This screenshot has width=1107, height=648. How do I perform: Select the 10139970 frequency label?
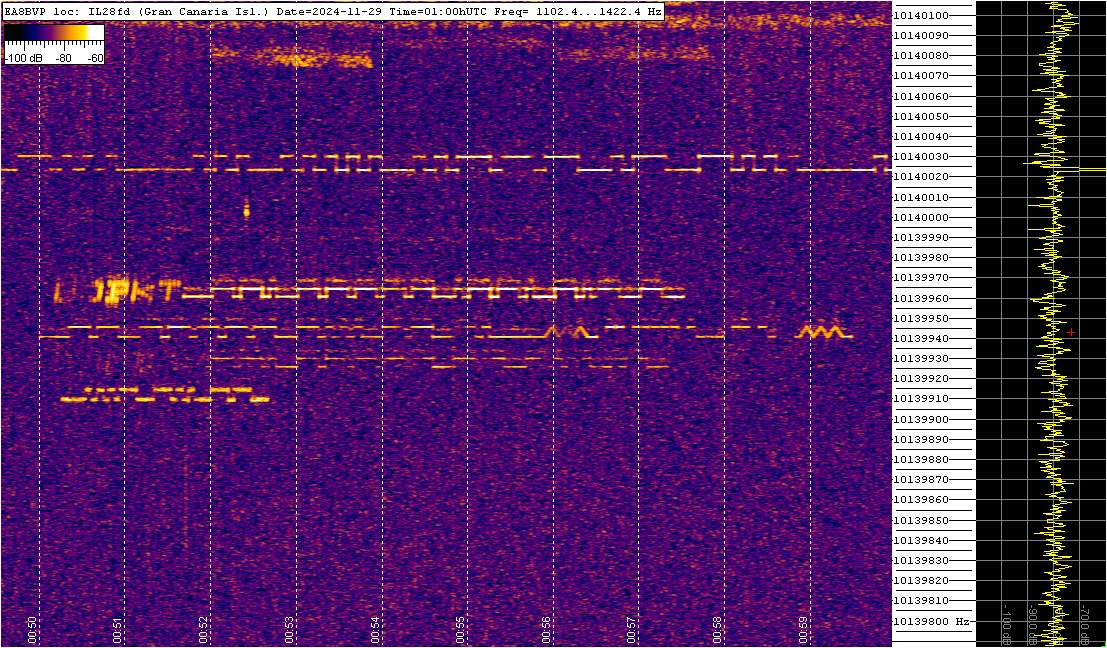(x=919, y=278)
